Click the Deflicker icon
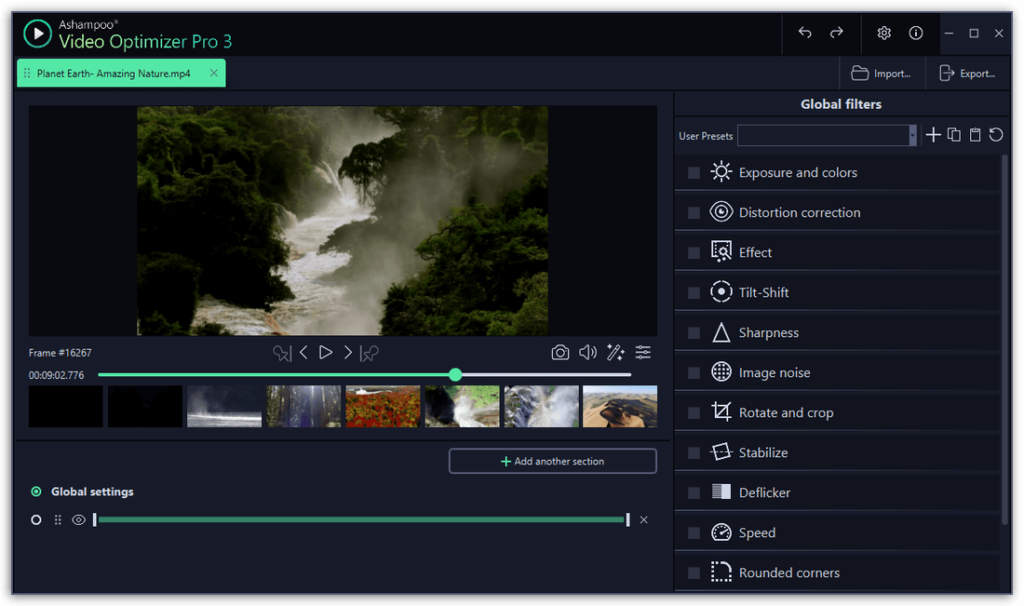The height and width of the screenshot is (606, 1024). coord(721,491)
